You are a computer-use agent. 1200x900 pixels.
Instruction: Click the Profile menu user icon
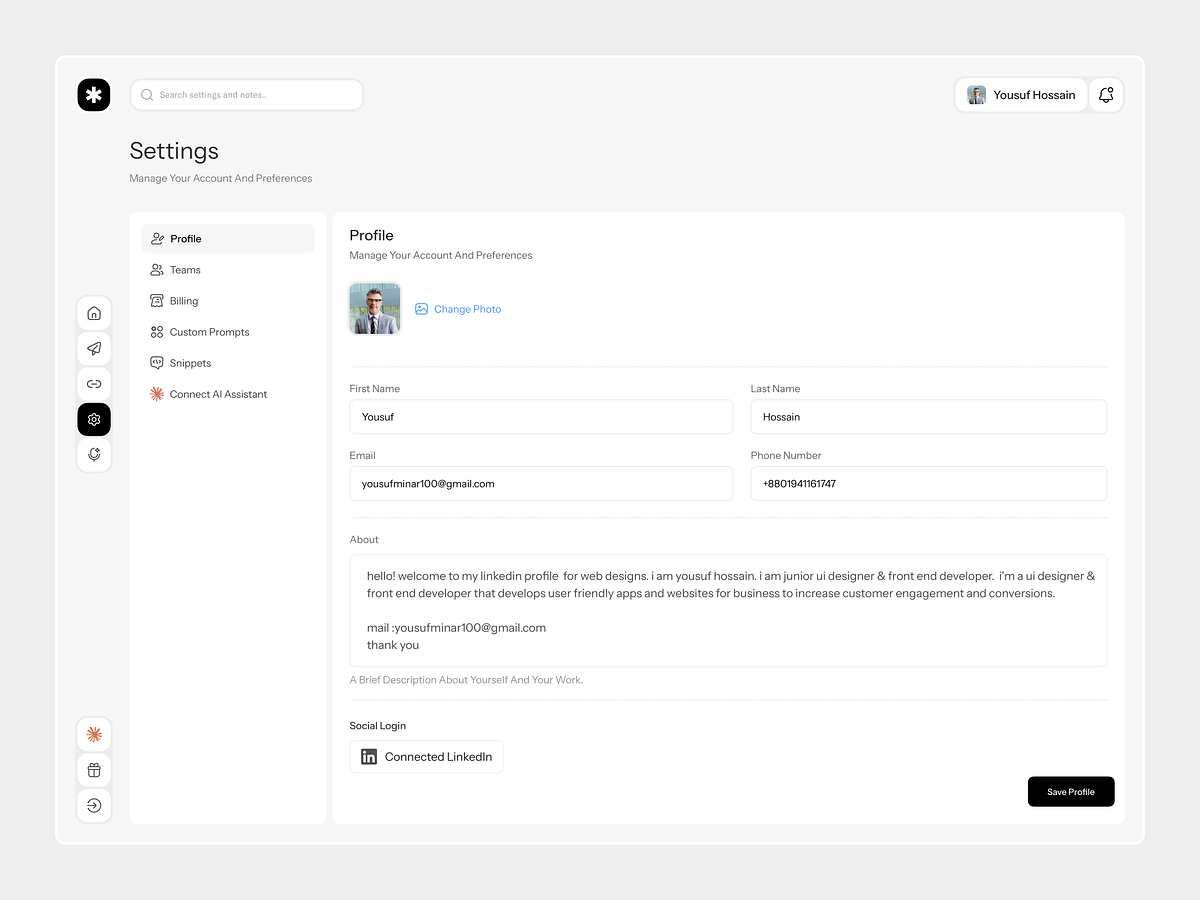[x=157, y=238]
